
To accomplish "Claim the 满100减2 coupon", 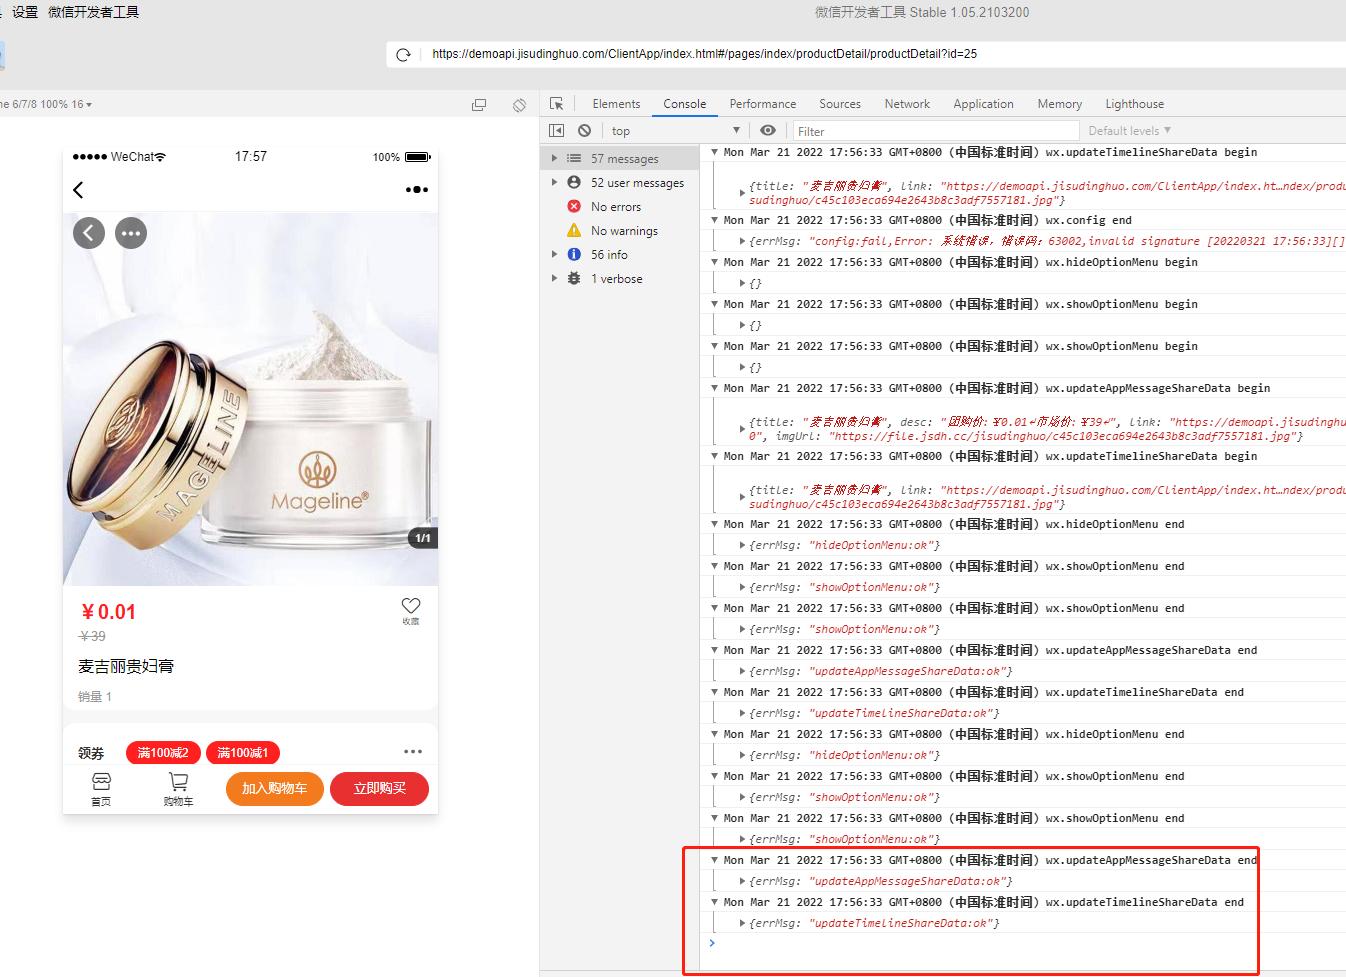I will pyautogui.click(x=163, y=753).
